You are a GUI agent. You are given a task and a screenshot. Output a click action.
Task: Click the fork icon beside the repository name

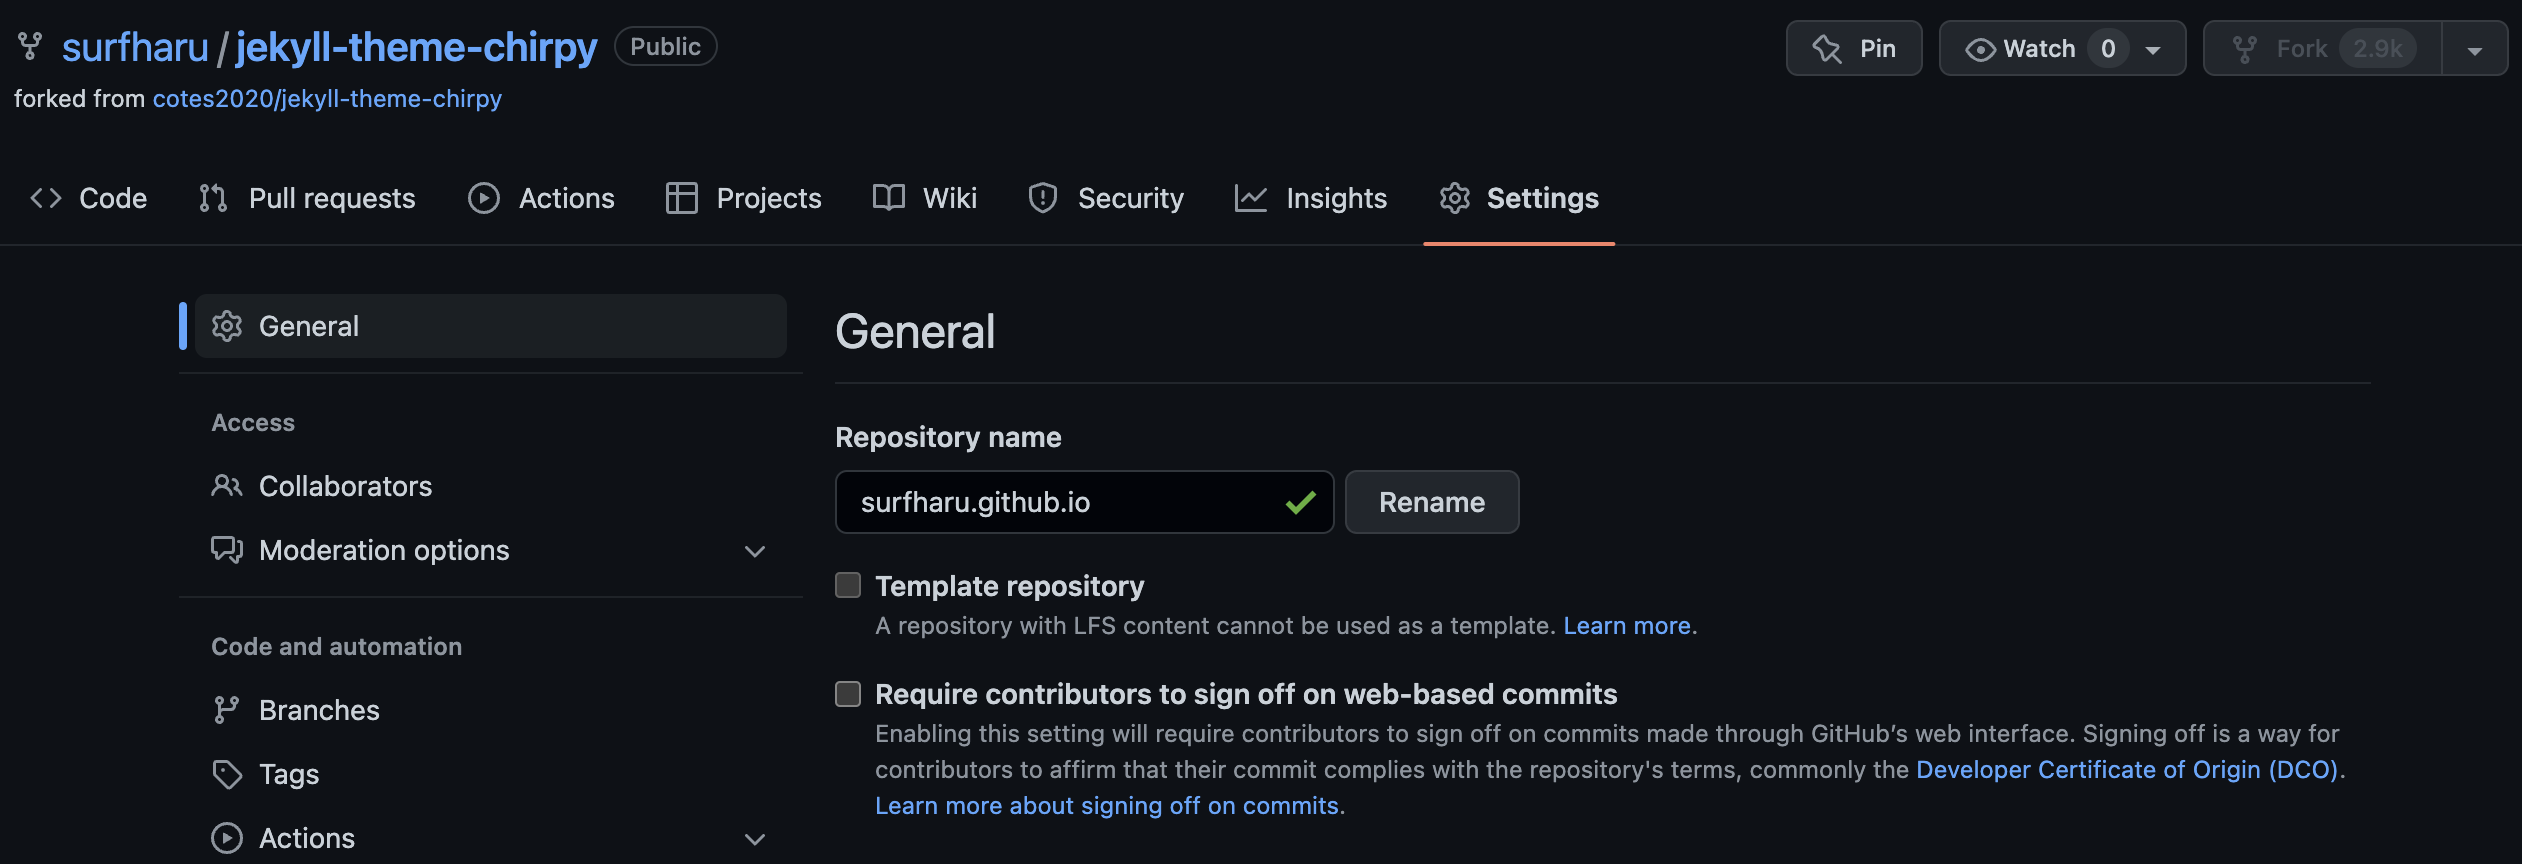(x=30, y=46)
